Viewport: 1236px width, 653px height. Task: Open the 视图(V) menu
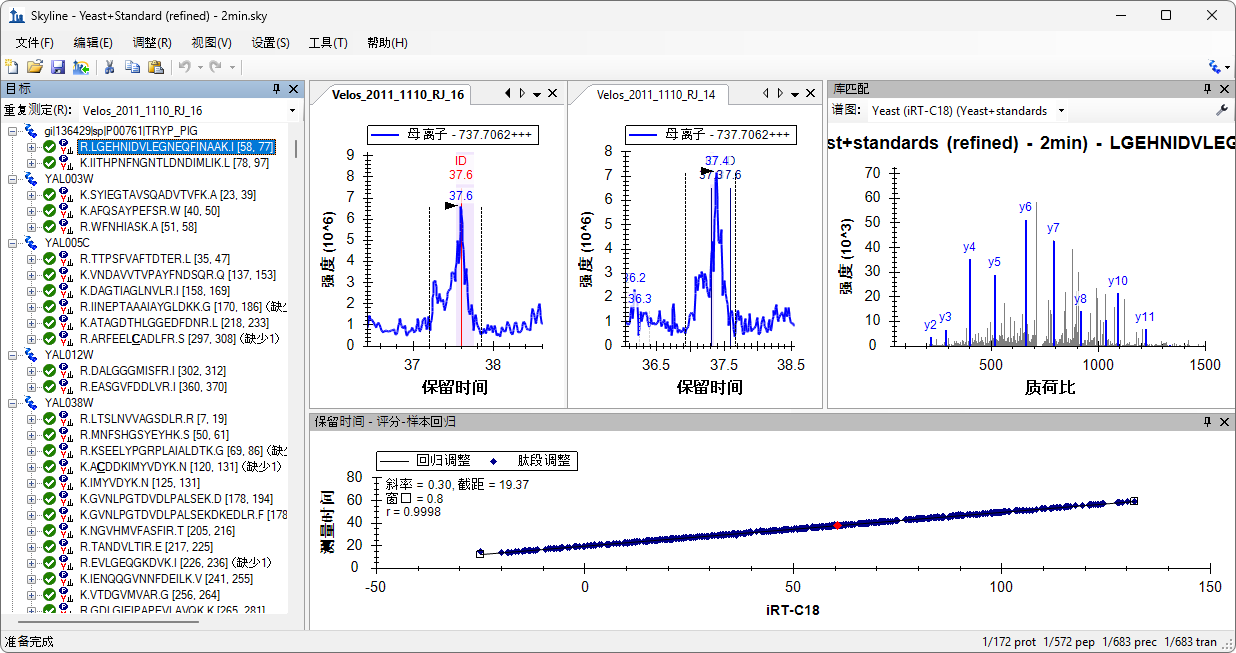click(x=211, y=43)
